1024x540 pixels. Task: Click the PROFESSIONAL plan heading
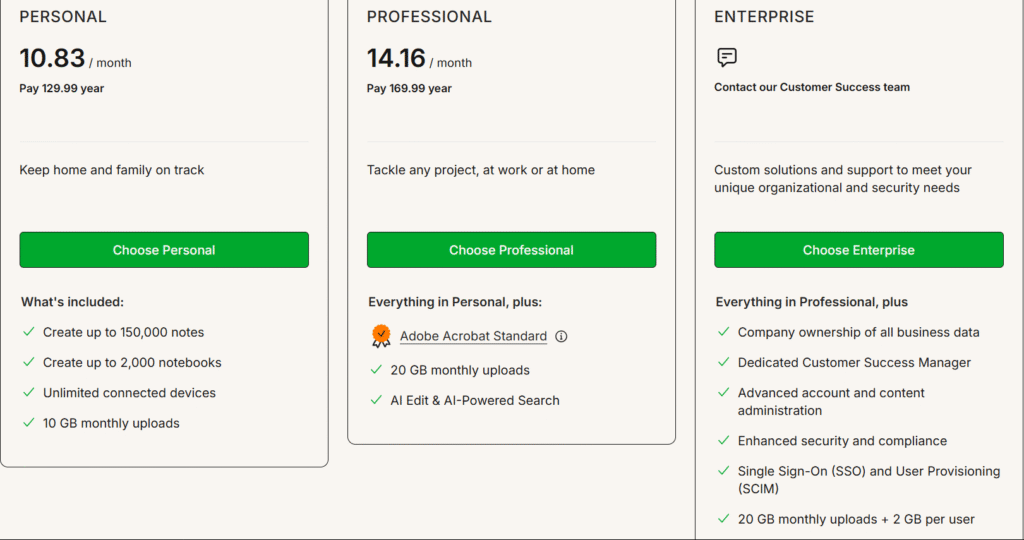429,17
